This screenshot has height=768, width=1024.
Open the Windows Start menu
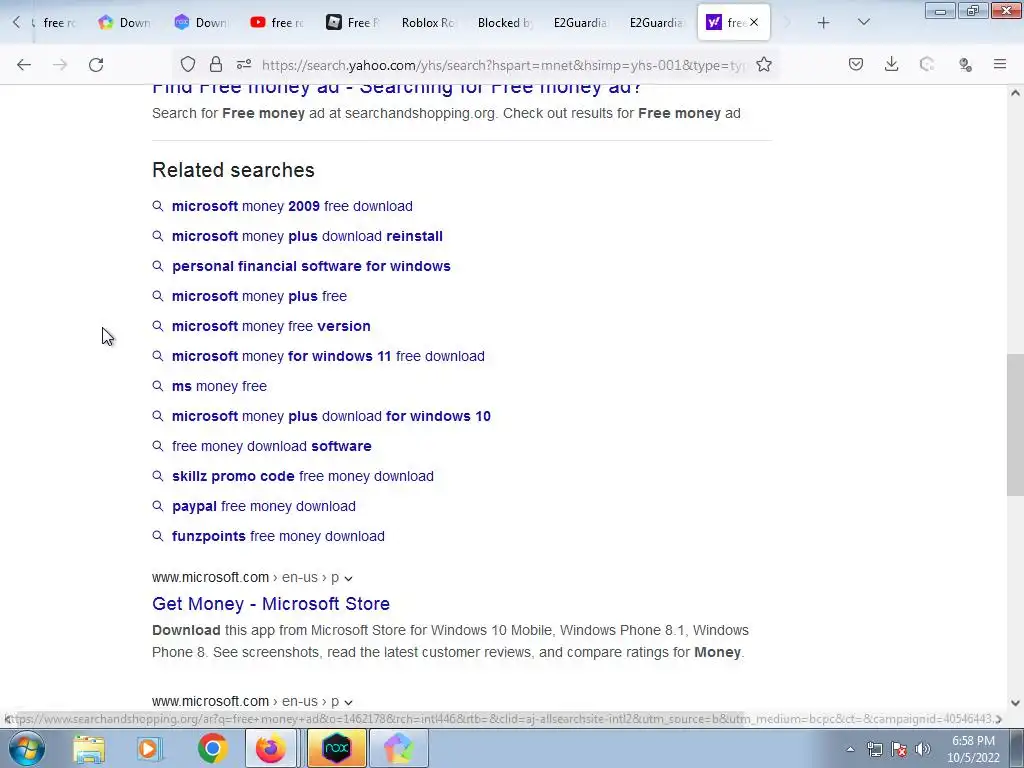[26, 748]
